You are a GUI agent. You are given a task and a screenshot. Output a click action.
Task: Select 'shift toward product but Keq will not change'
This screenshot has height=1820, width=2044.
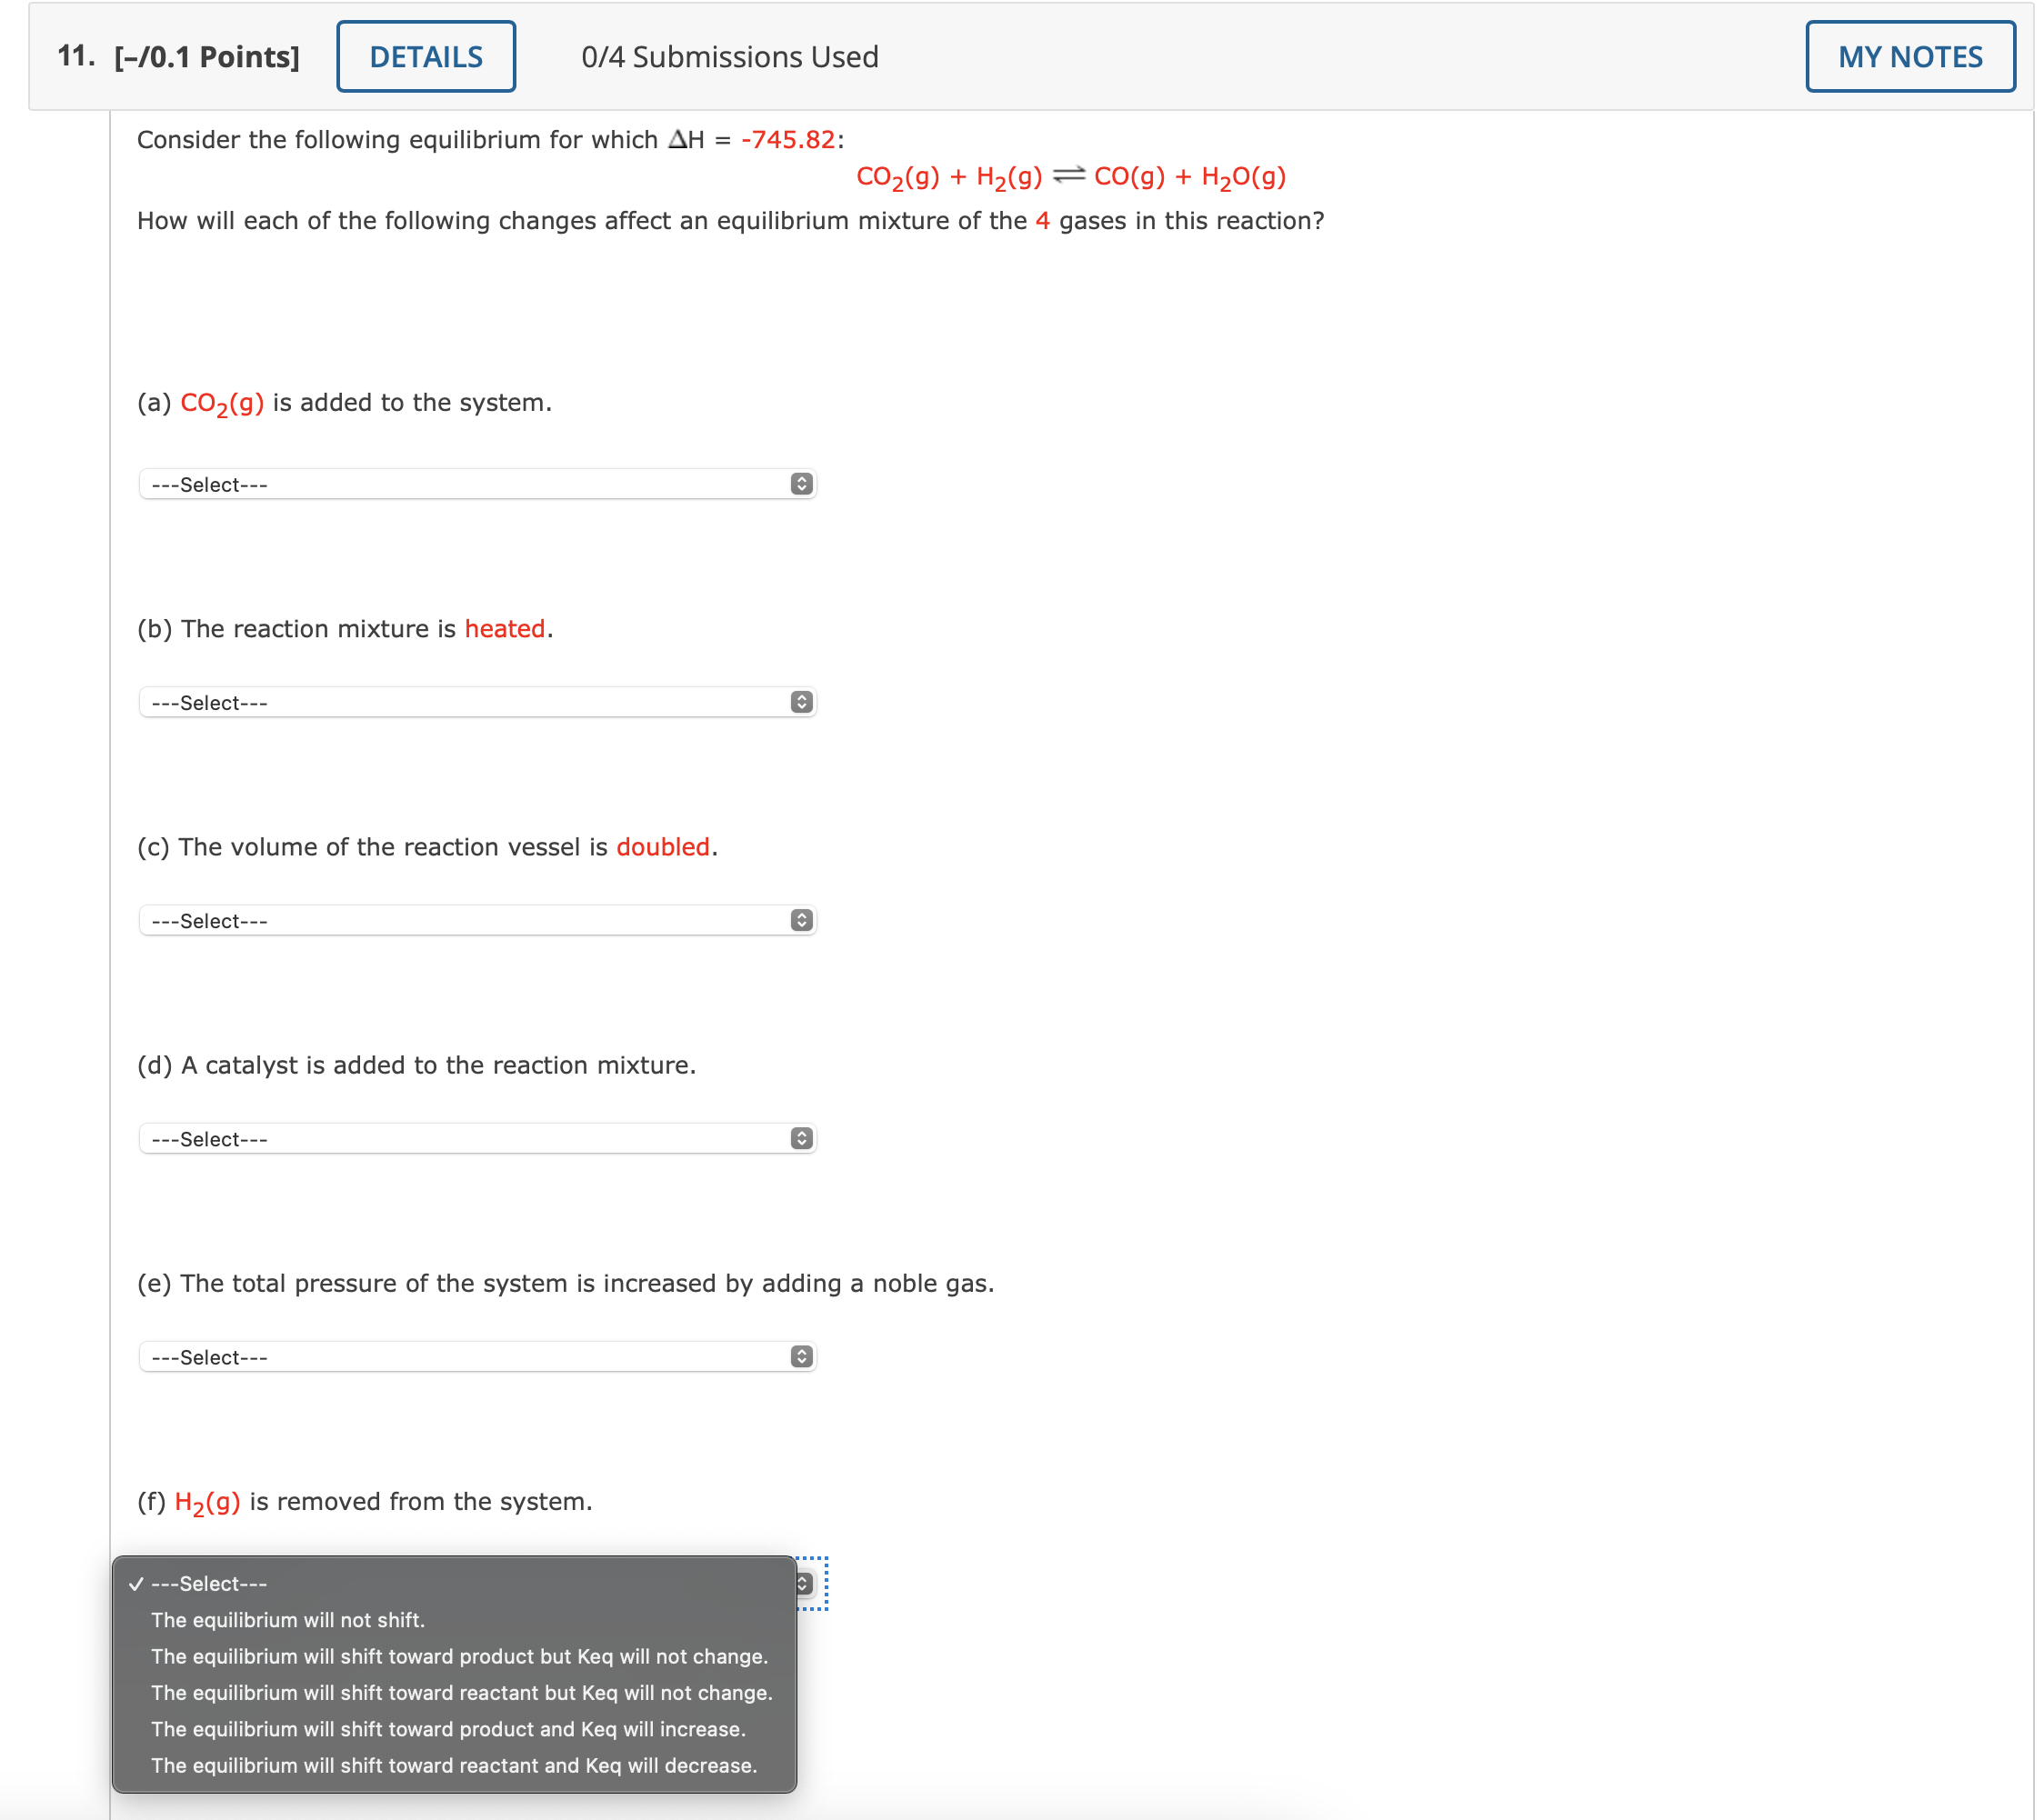pos(455,1656)
